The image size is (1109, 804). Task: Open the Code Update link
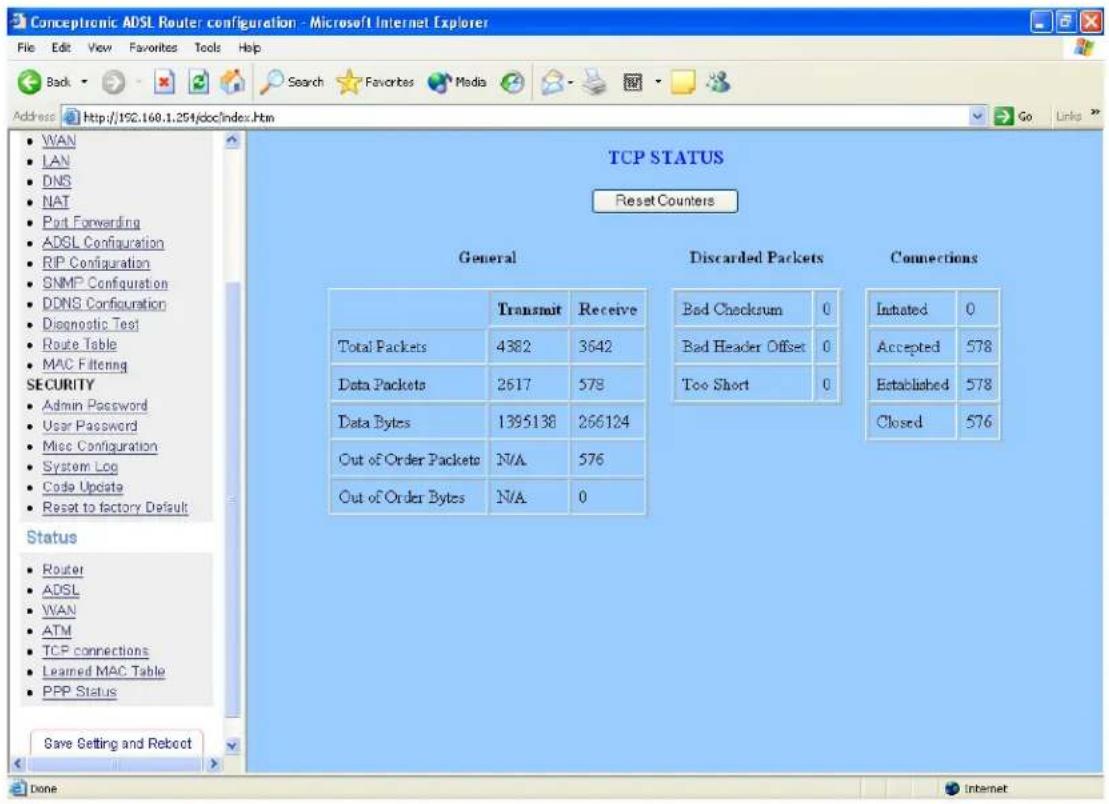tap(83, 487)
